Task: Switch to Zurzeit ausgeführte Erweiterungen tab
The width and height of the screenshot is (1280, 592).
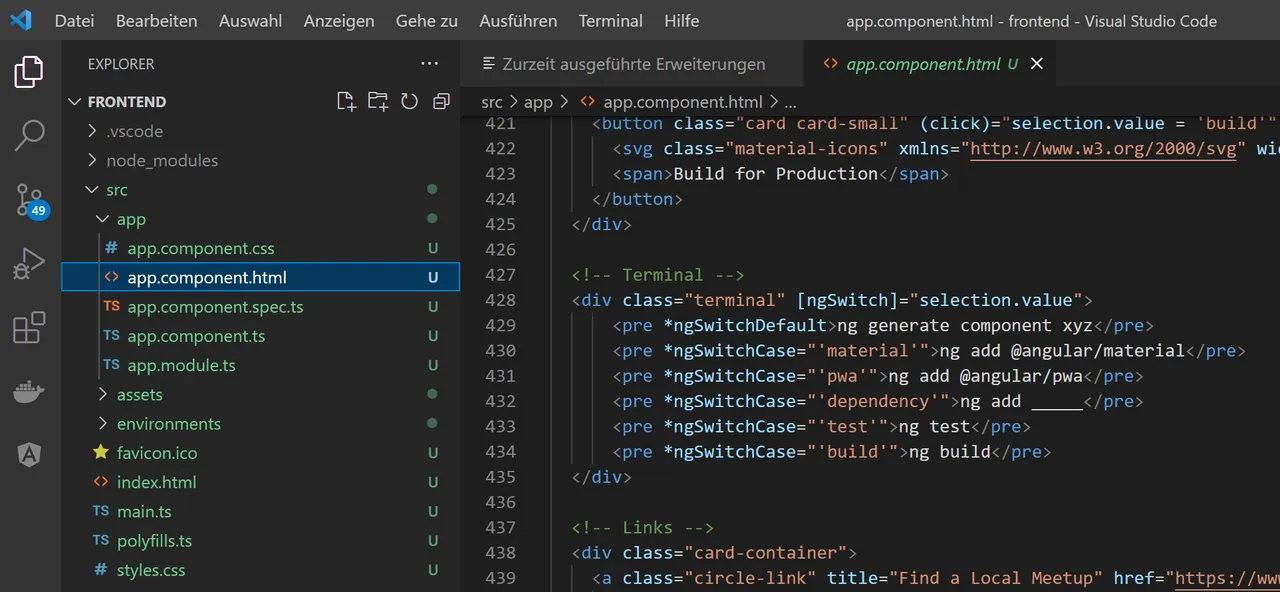Action: (x=632, y=64)
